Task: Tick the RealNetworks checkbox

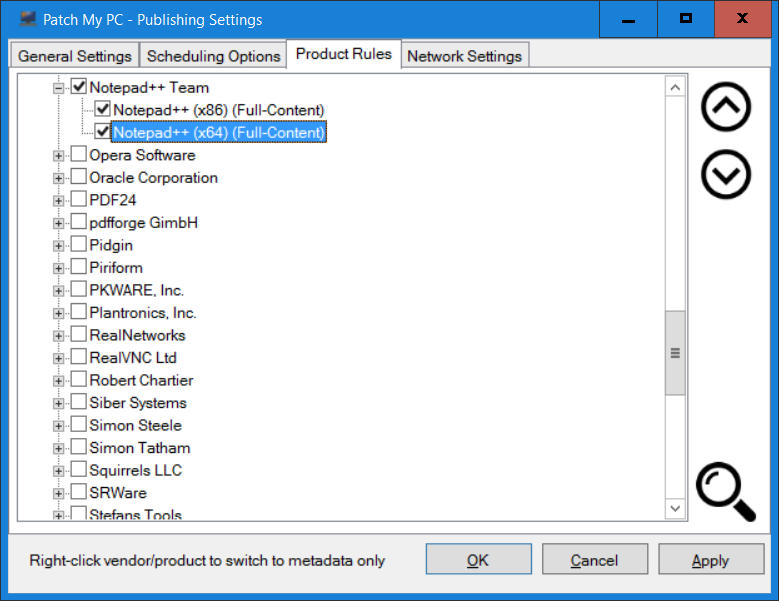Action: 78,334
